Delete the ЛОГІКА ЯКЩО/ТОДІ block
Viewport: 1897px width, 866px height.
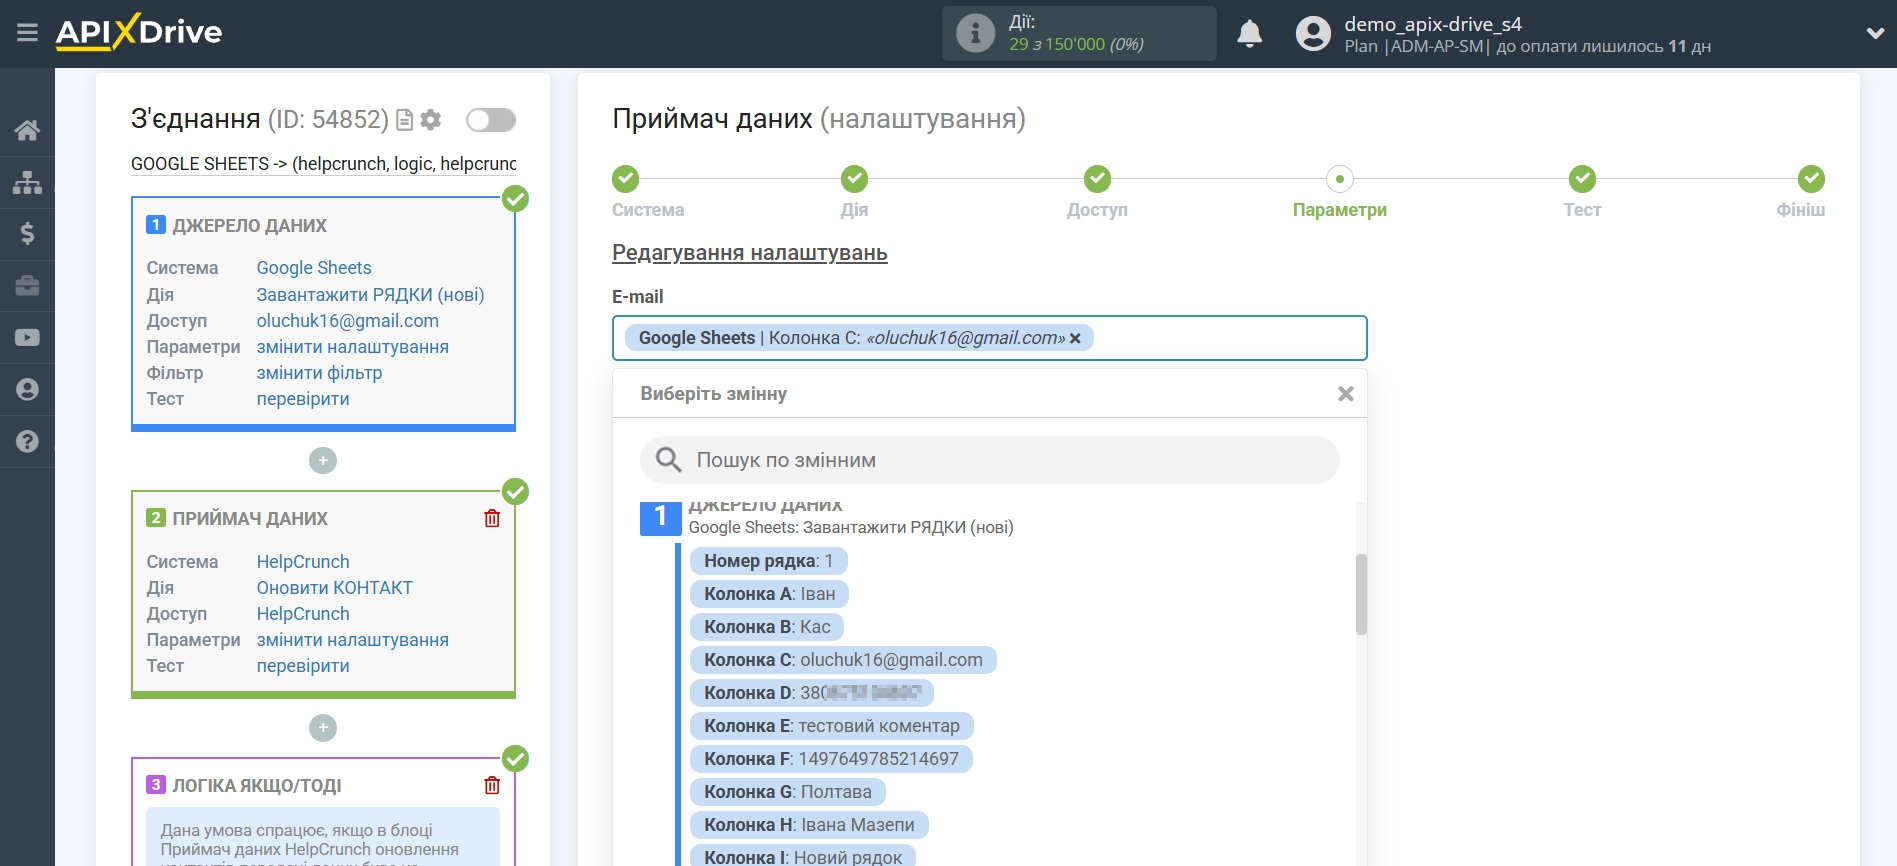point(492,785)
